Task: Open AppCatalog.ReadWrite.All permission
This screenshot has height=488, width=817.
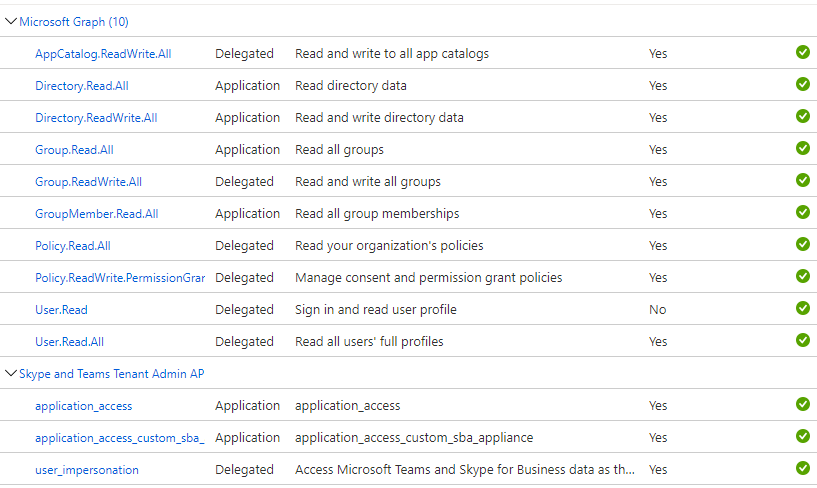Action: [103, 54]
